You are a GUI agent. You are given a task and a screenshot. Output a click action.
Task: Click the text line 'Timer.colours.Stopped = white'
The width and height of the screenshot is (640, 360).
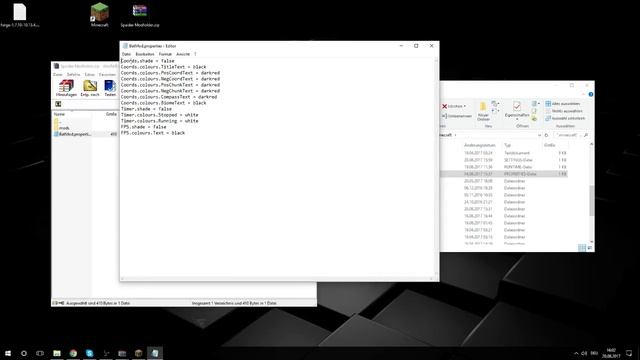[160, 115]
